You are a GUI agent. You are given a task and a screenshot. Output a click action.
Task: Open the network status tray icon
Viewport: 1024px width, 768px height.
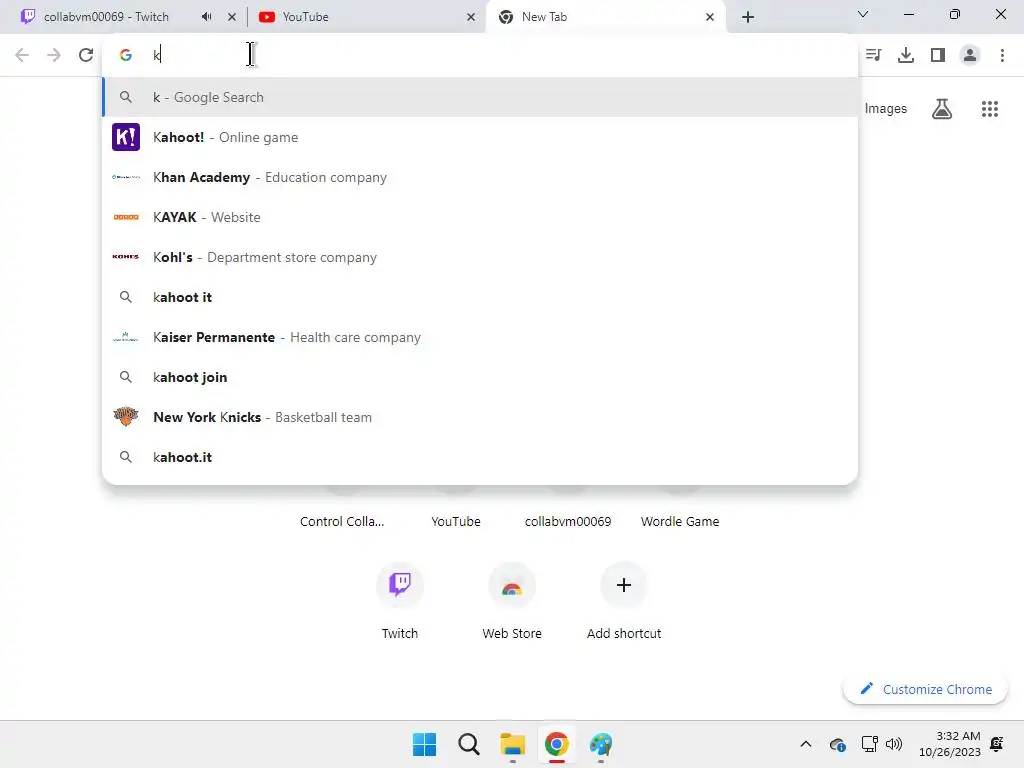coord(869,744)
